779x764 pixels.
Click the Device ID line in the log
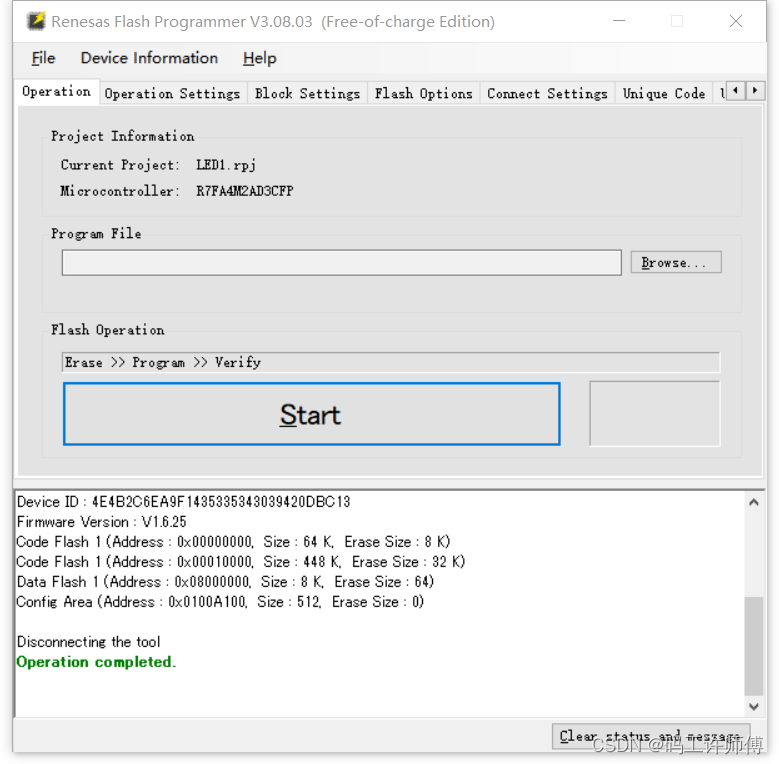click(x=183, y=502)
